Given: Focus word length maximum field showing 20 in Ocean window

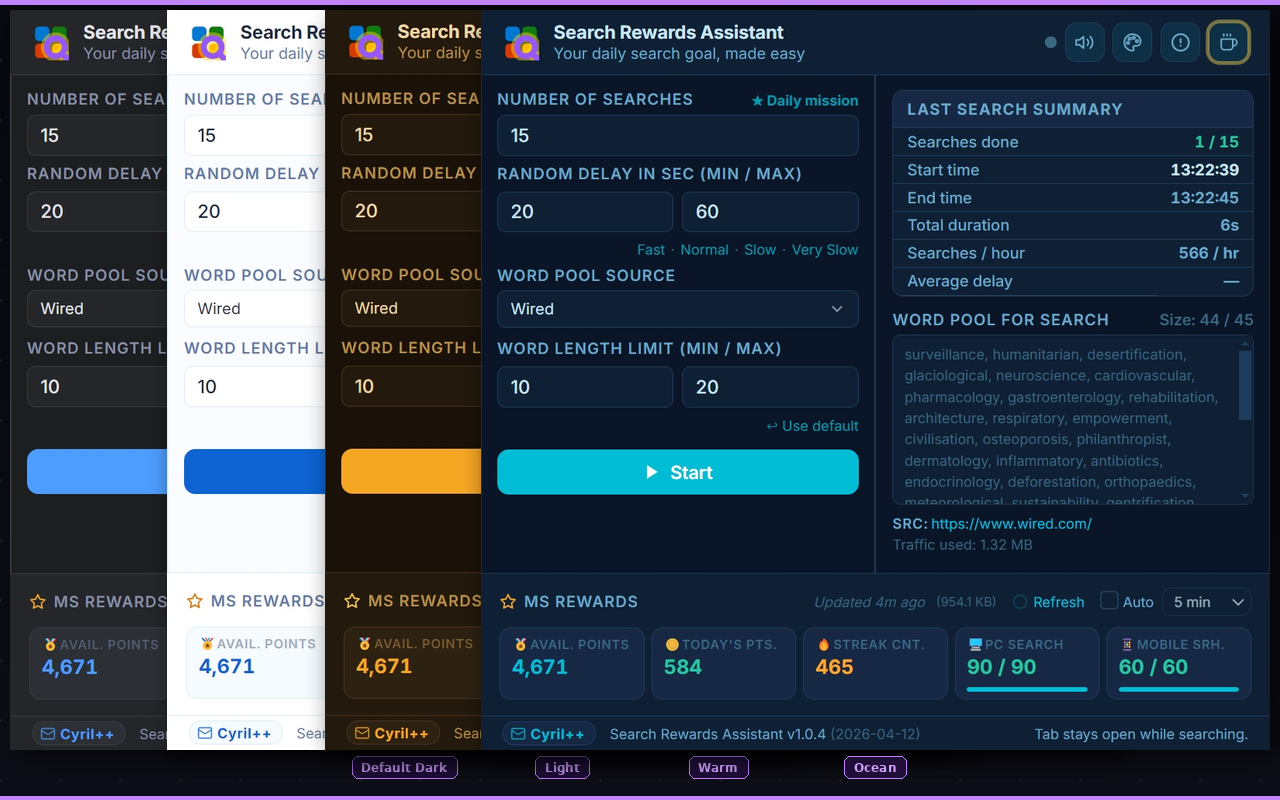Looking at the screenshot, I should pos(770,387).
